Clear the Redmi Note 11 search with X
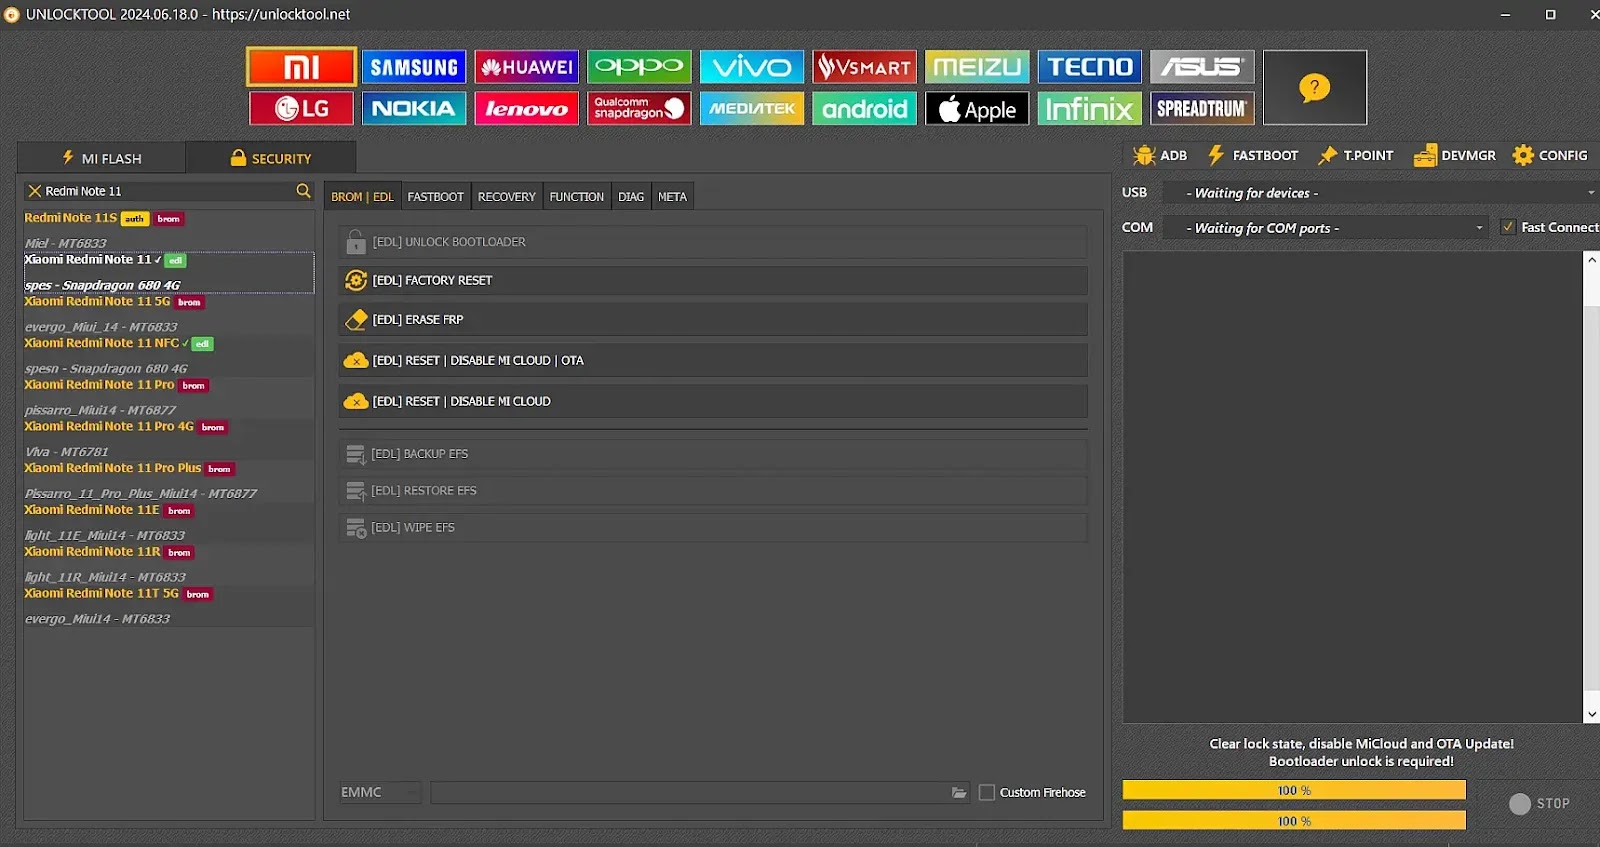1600x847 pixels. [x=35, y=191]
